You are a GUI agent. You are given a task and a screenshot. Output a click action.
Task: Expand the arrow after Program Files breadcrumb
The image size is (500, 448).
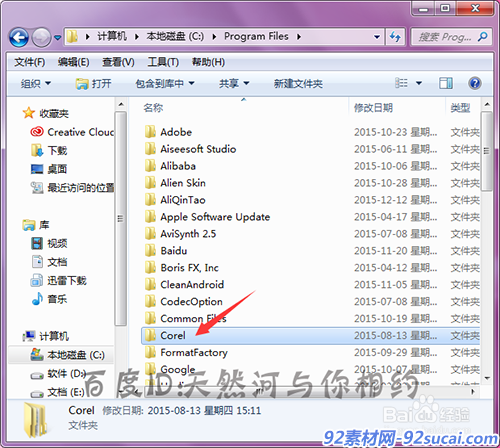click(x=299, y=37)
